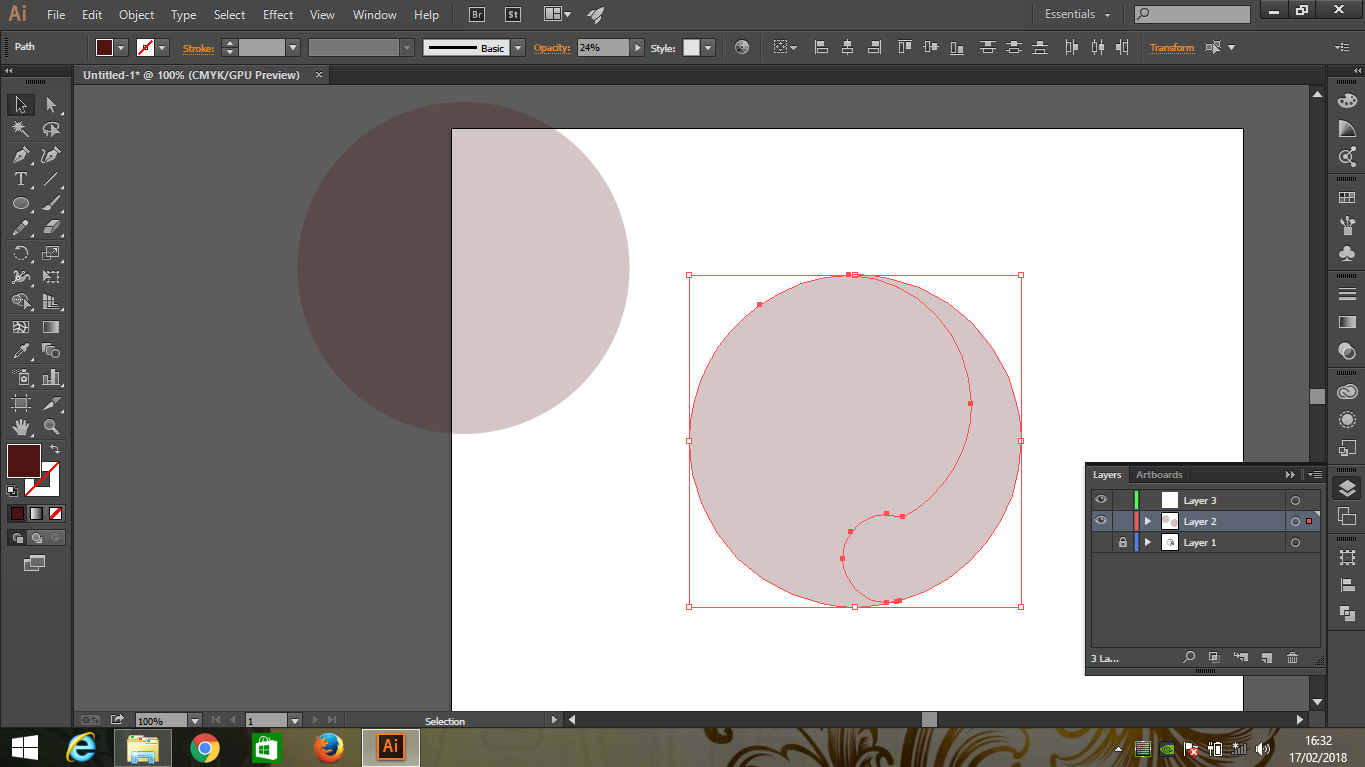Click the Transform link in control bar

(1171, 48)
